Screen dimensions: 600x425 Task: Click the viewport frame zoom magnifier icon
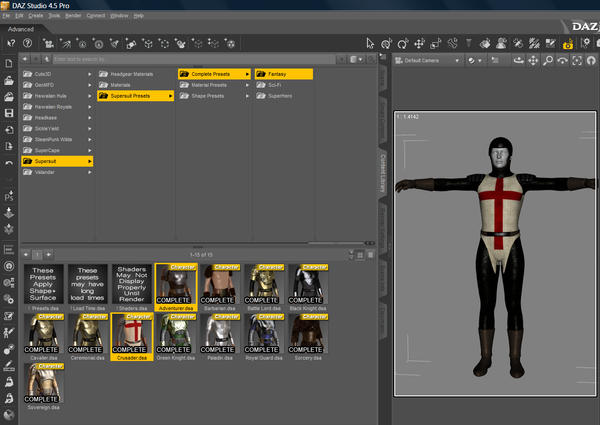[549, 61]
